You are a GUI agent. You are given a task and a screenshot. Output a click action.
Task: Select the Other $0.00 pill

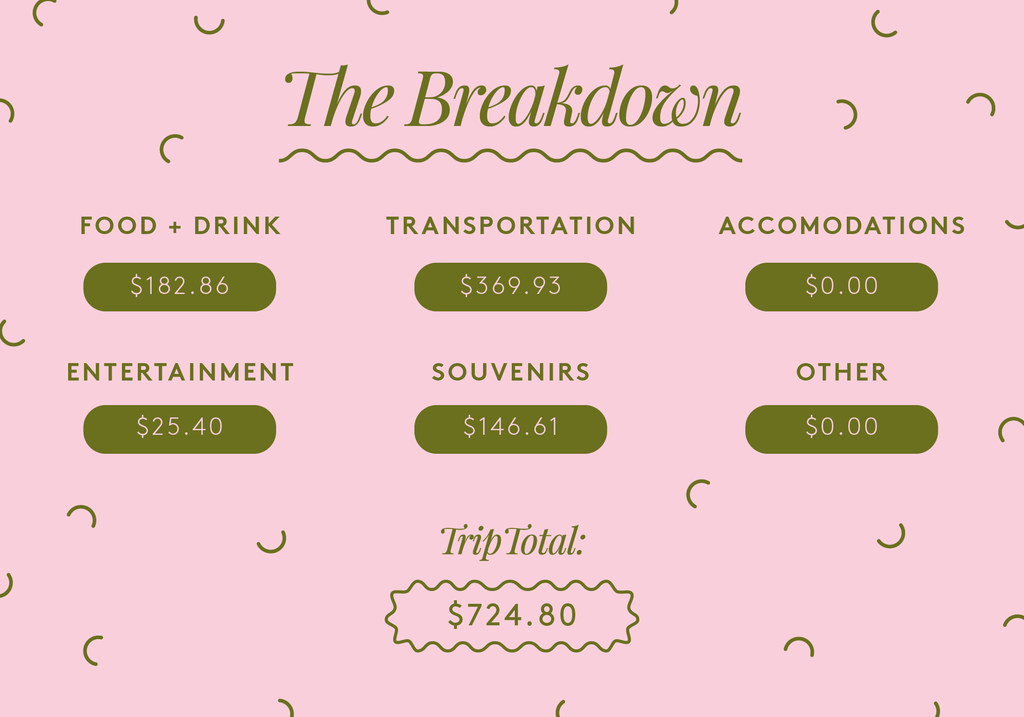point(841,429)
